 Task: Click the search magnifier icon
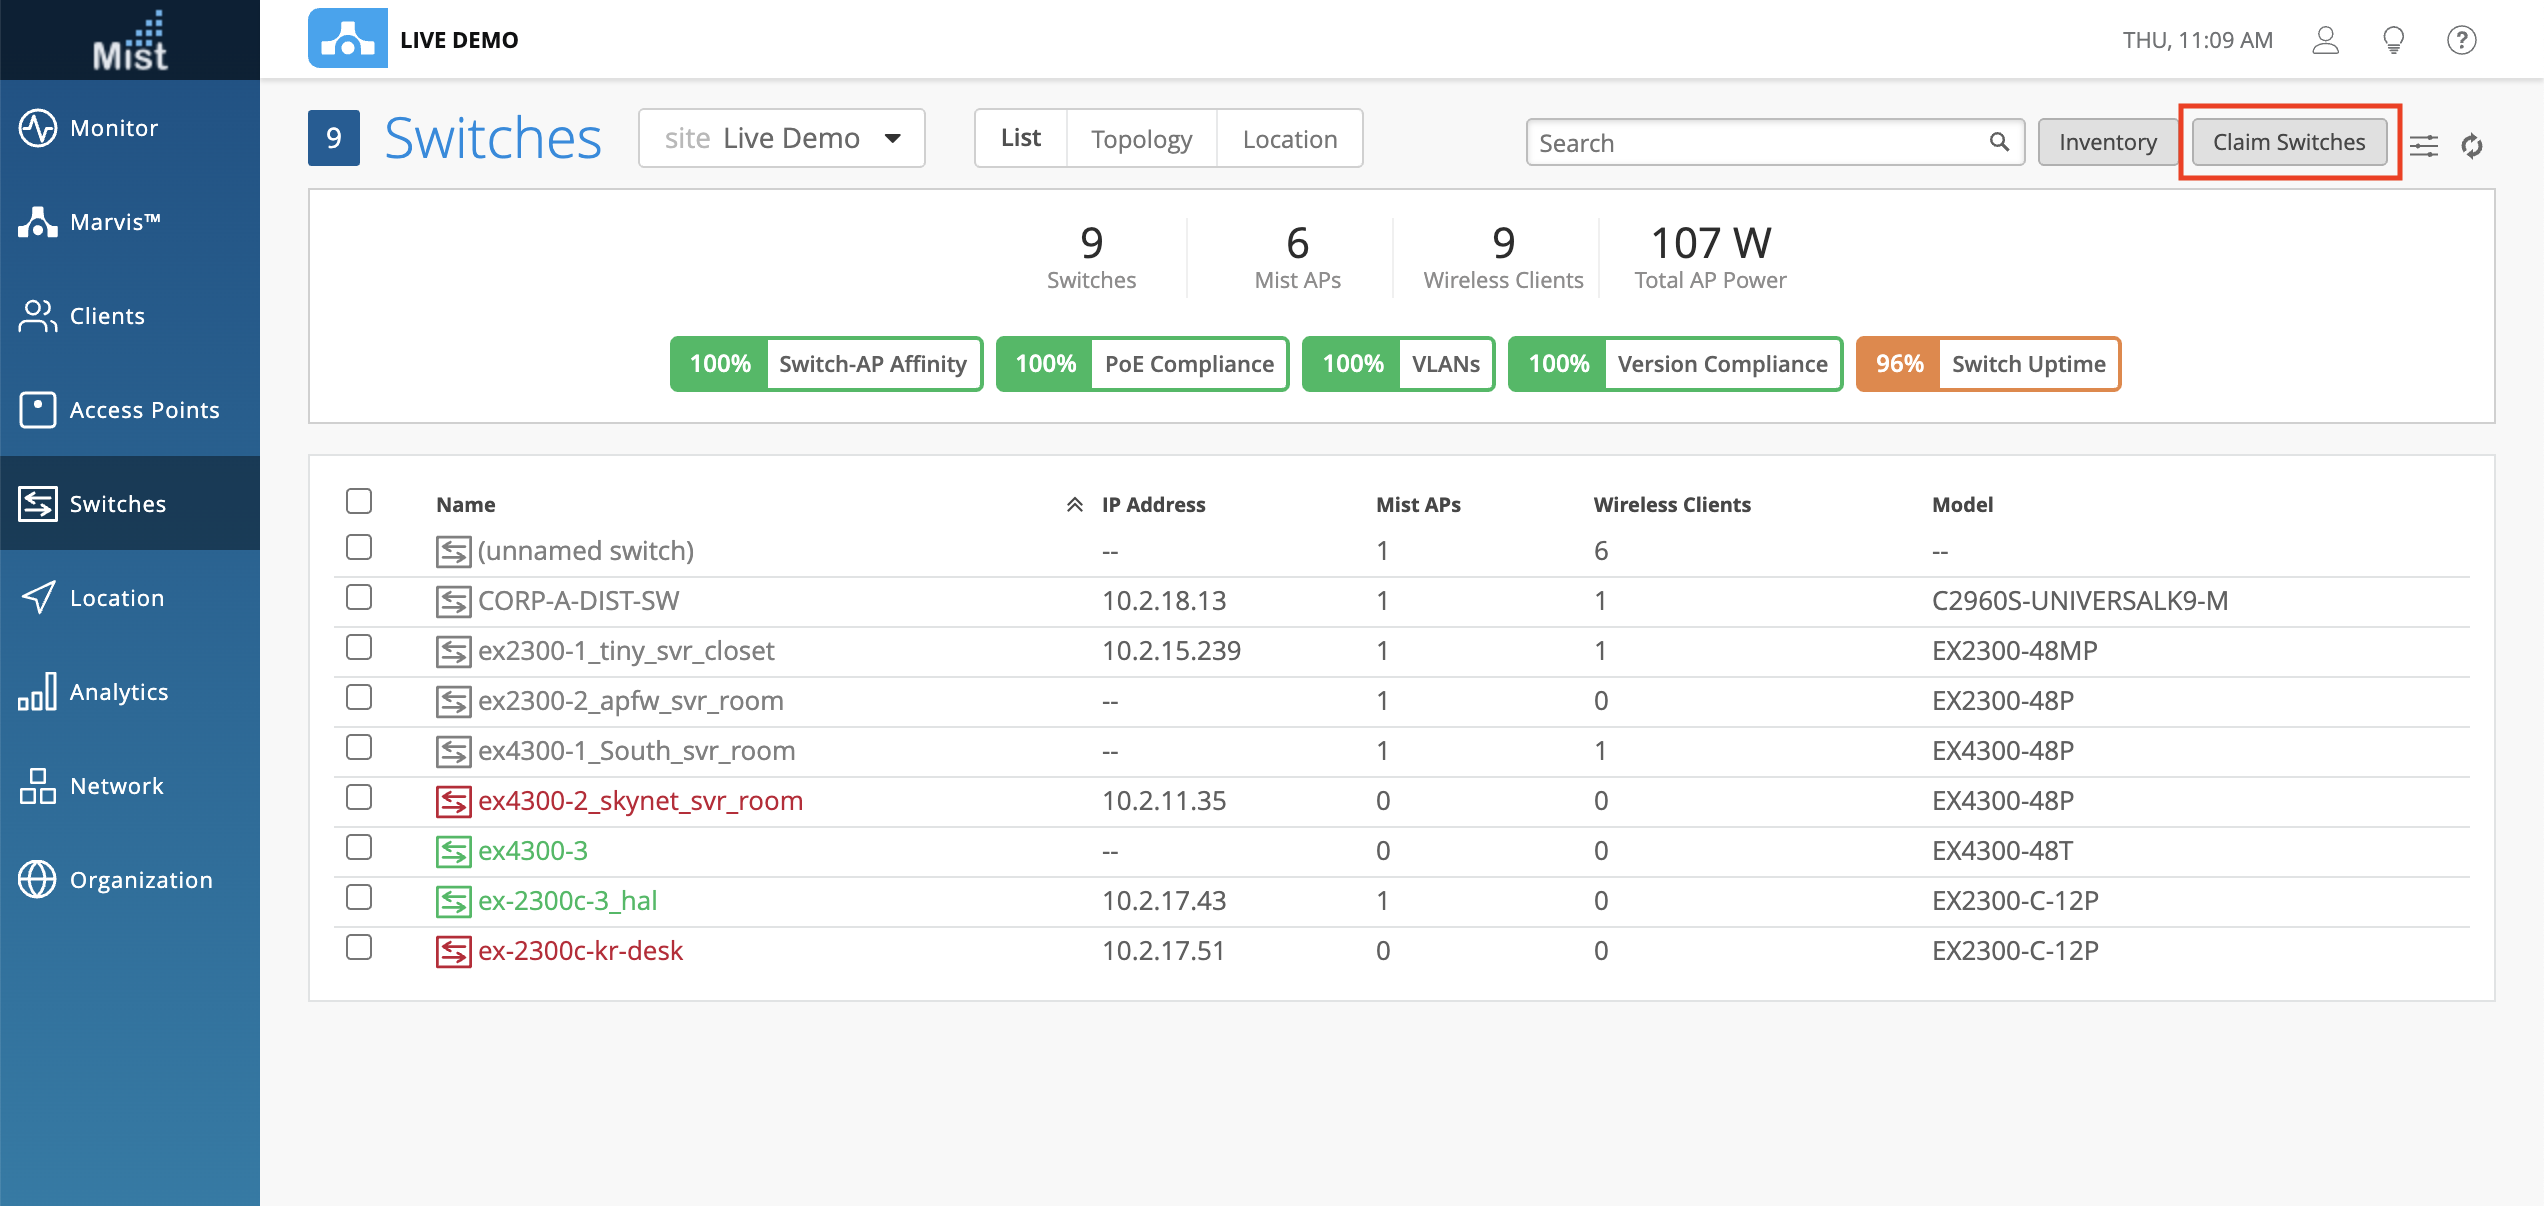click(1999, 142)
